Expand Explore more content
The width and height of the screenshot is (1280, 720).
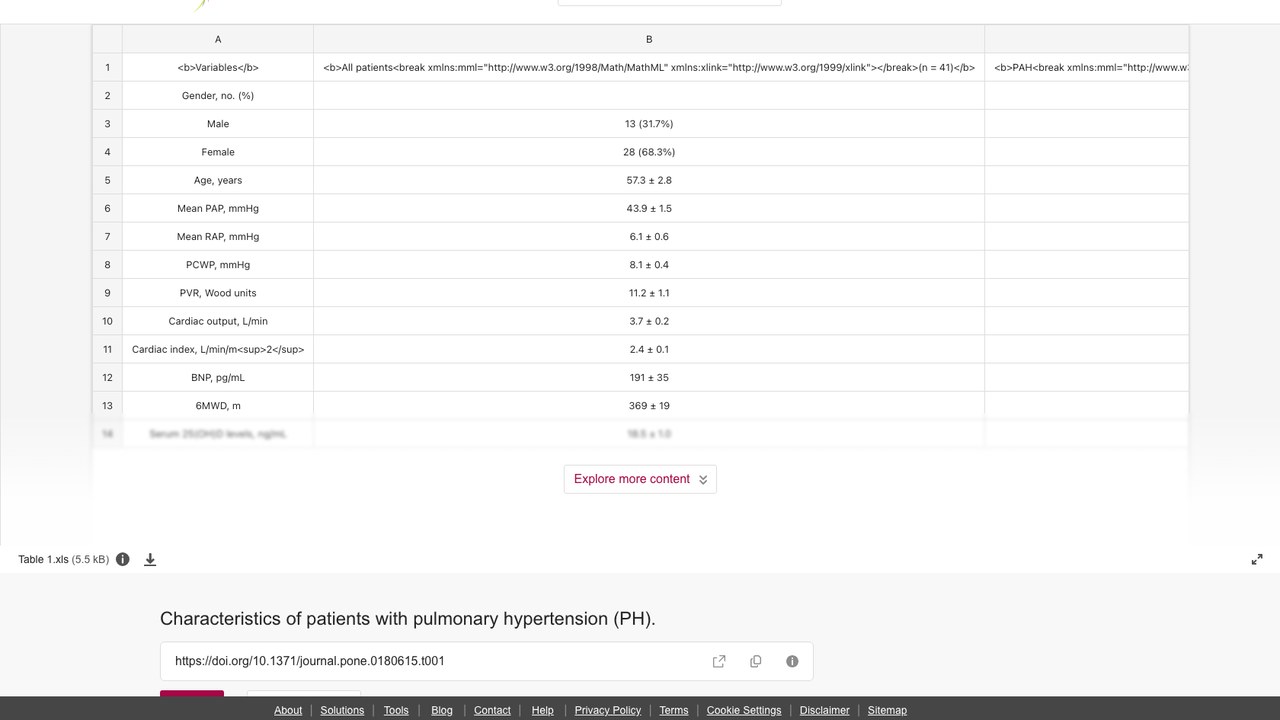640,479
